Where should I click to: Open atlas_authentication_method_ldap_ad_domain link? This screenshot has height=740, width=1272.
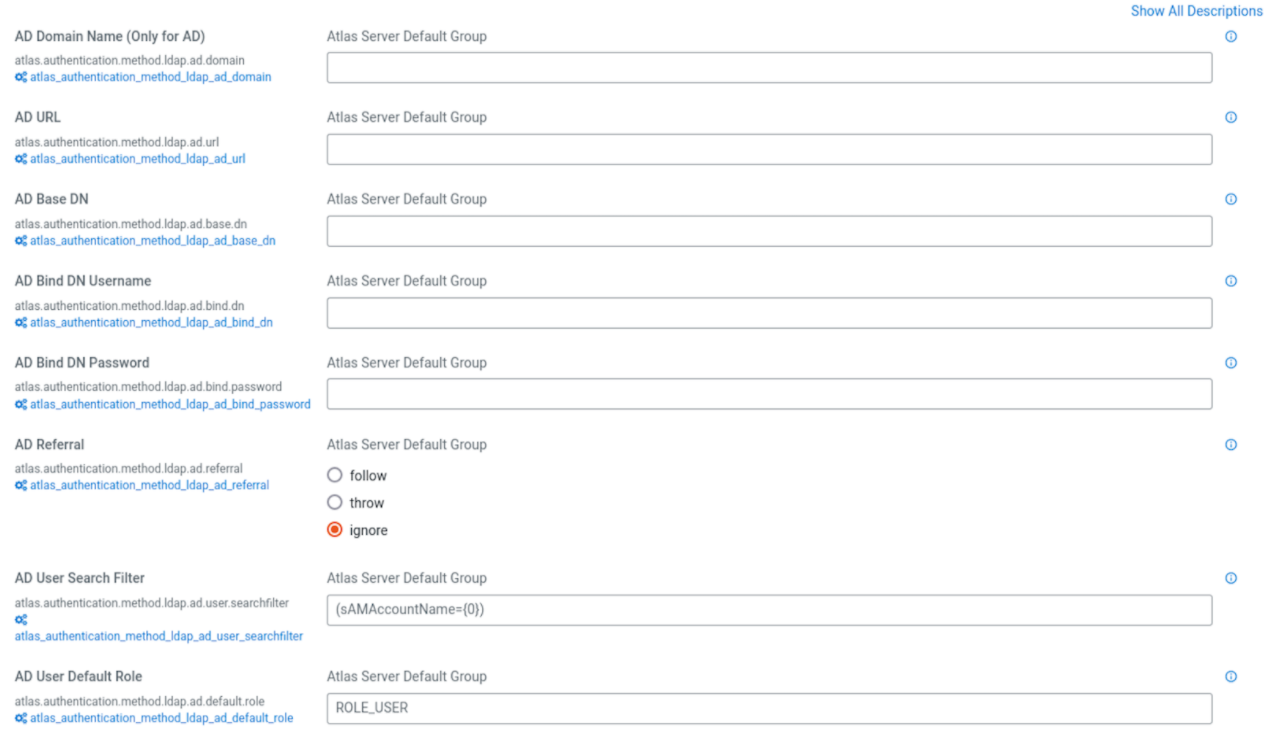[150, 77]
